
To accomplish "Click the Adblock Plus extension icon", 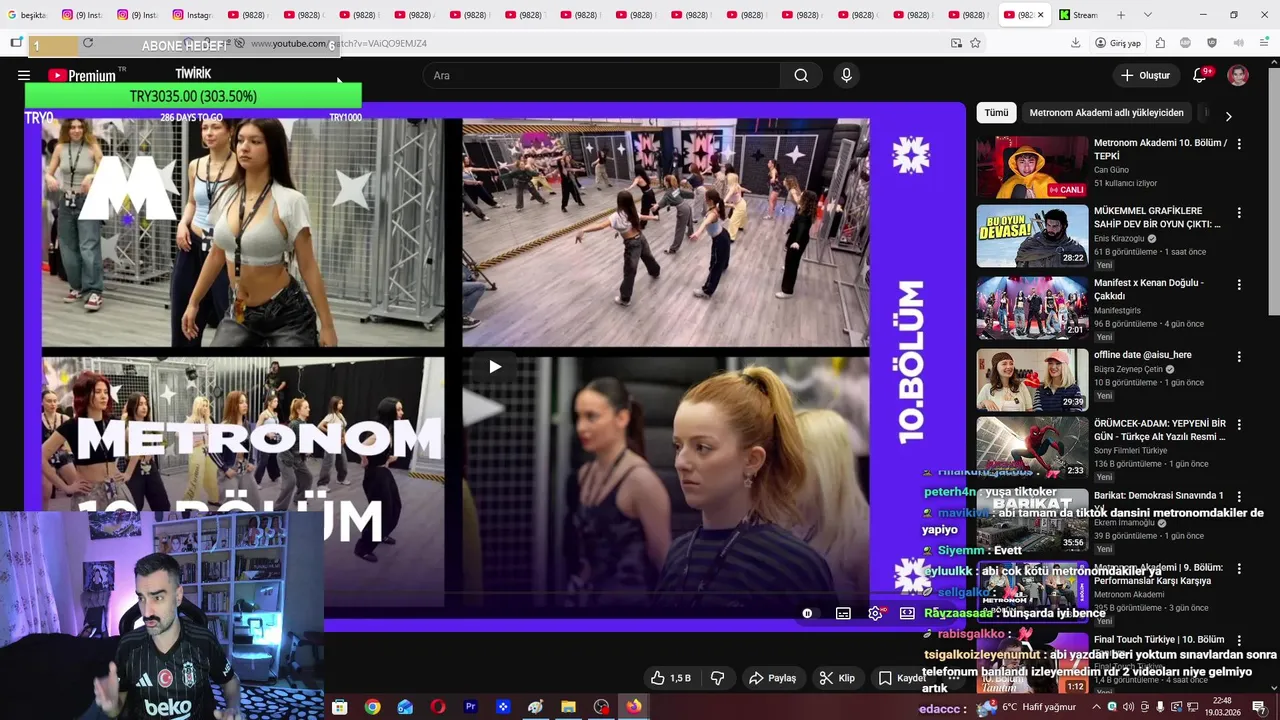I will [1186, 43].
